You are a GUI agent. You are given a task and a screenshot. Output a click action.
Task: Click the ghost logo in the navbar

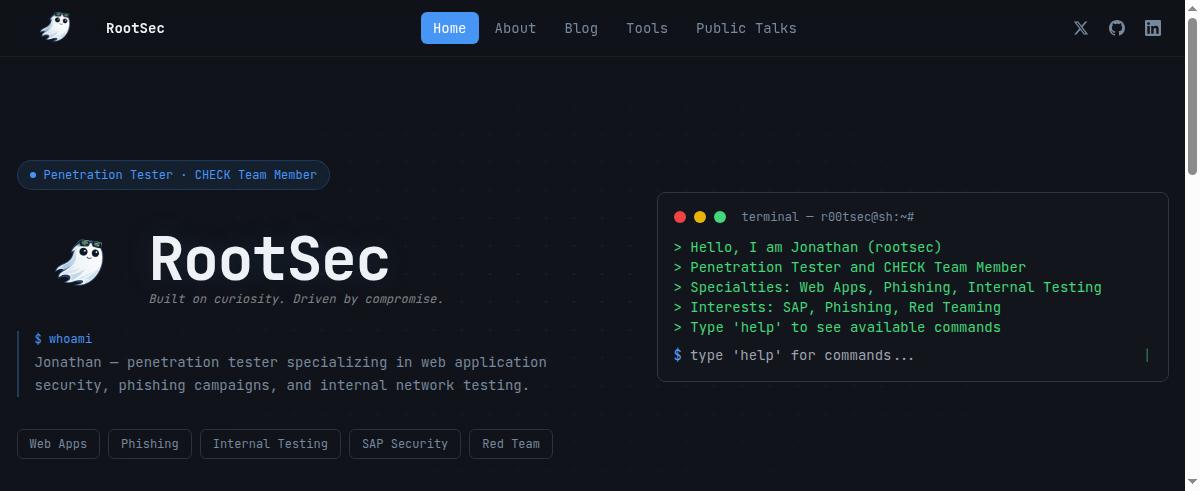pyautogui.click(x=56, y=27)
